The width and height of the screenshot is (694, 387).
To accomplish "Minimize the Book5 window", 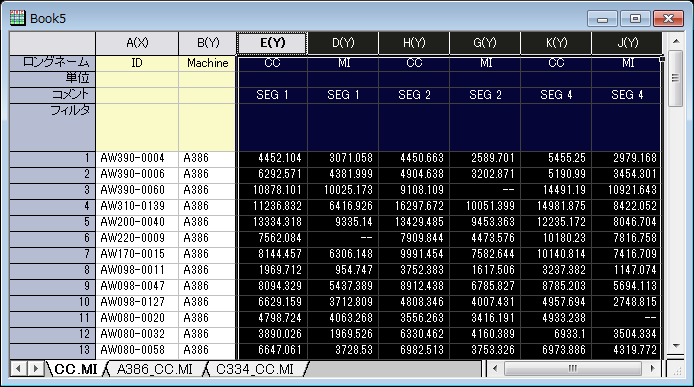I will point(602,19).
